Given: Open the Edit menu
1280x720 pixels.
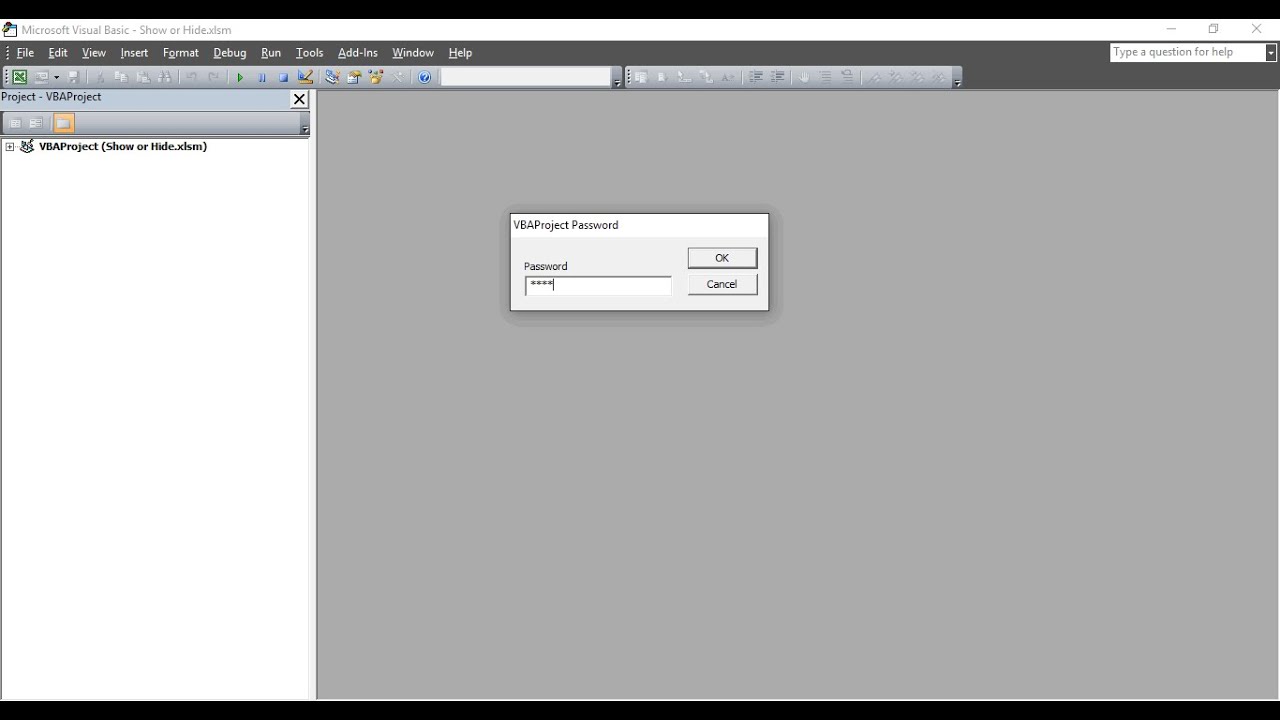Looking at the screenshot, I should 58,53.
